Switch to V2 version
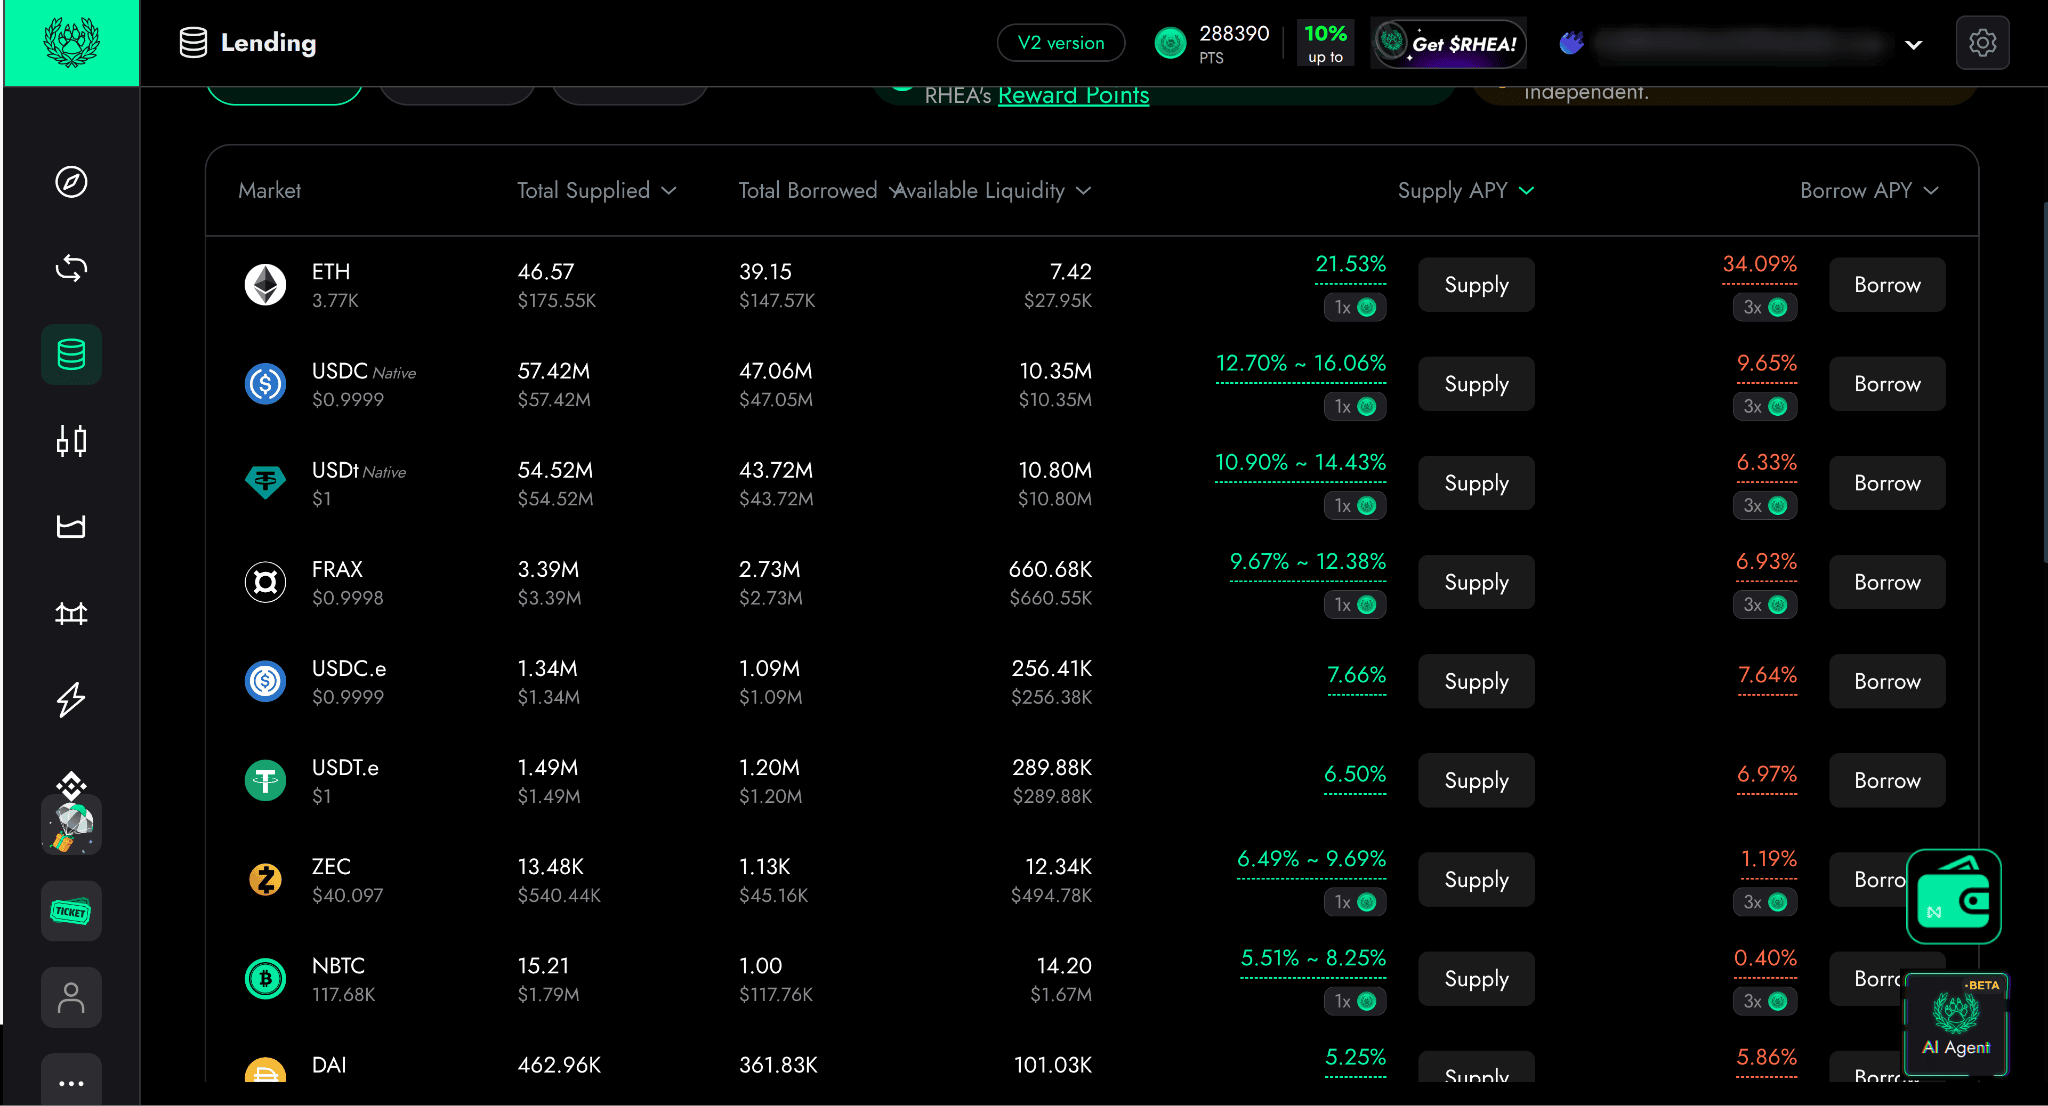Viewport: 2048px width, 1106px height. tap(1061, 43)
